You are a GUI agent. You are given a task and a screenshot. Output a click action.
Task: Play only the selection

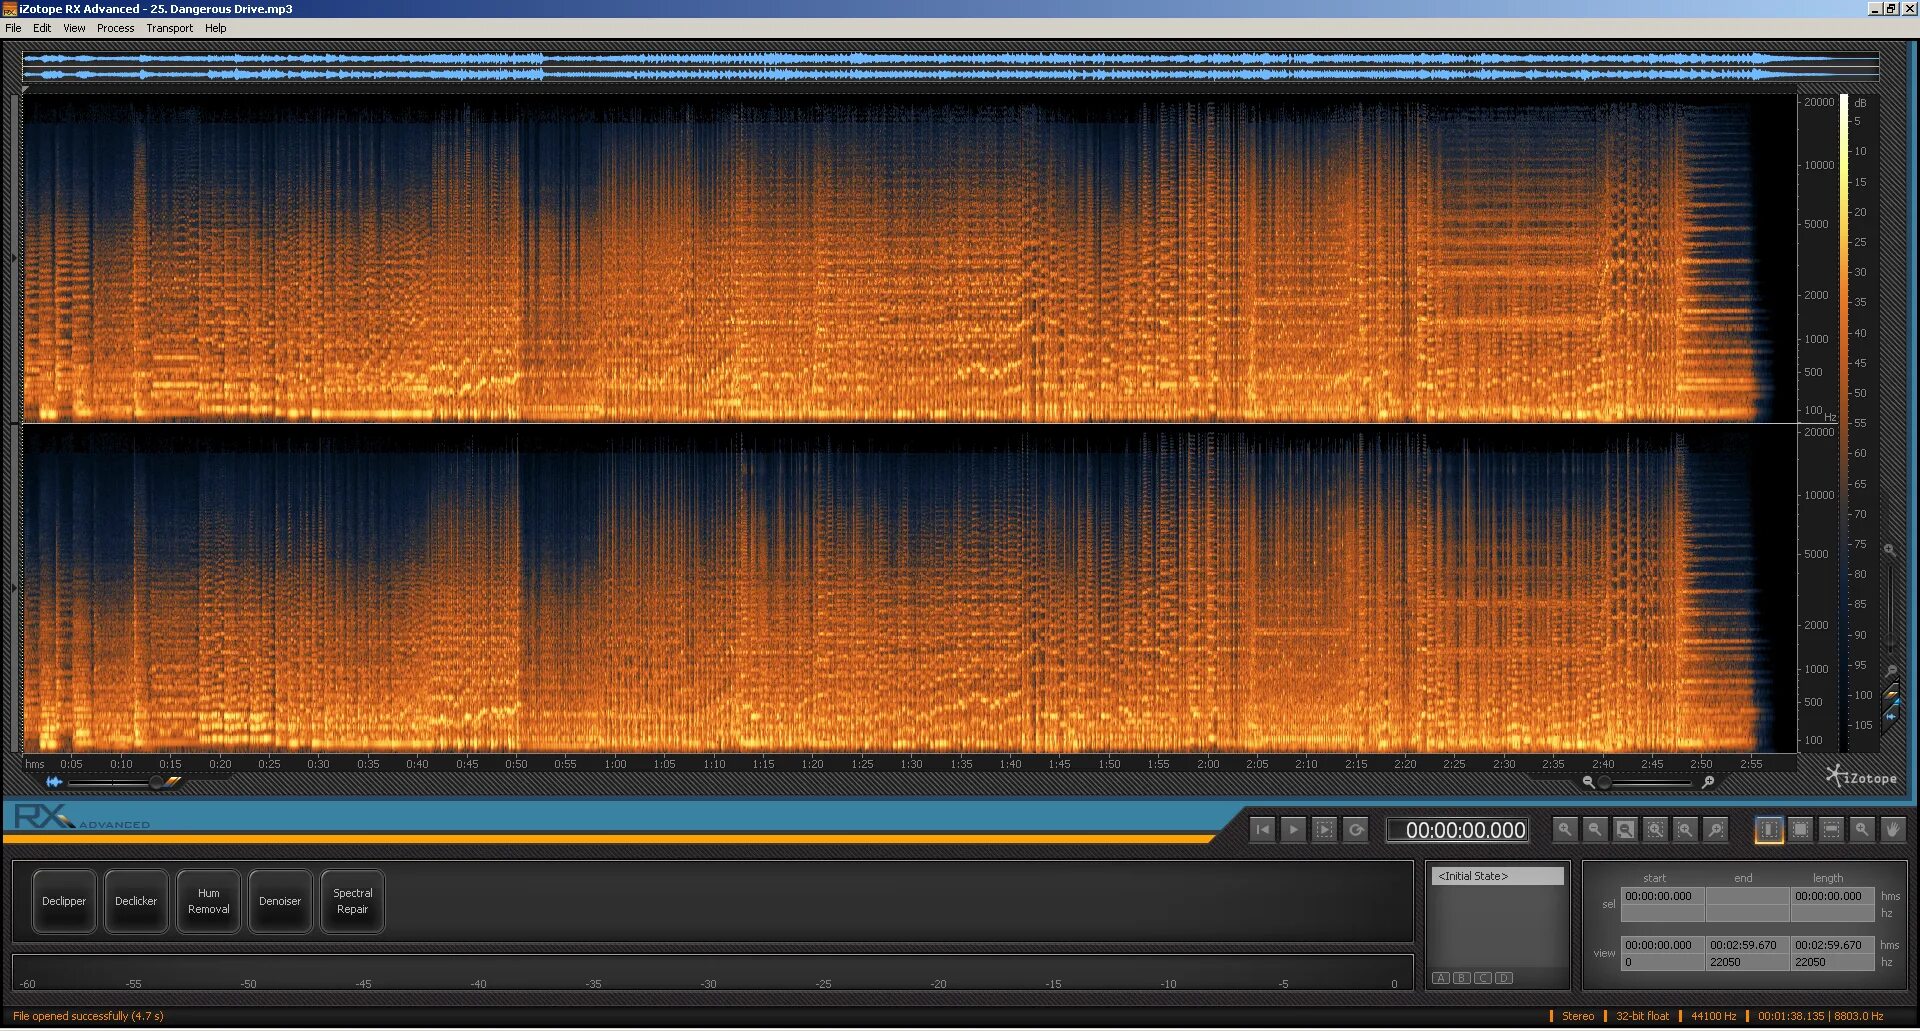point(1324,830)
